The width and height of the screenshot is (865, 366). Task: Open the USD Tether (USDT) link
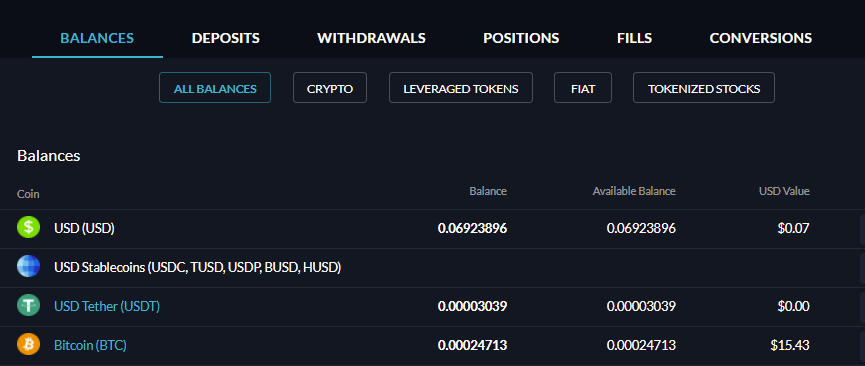(x=107, y=306)
